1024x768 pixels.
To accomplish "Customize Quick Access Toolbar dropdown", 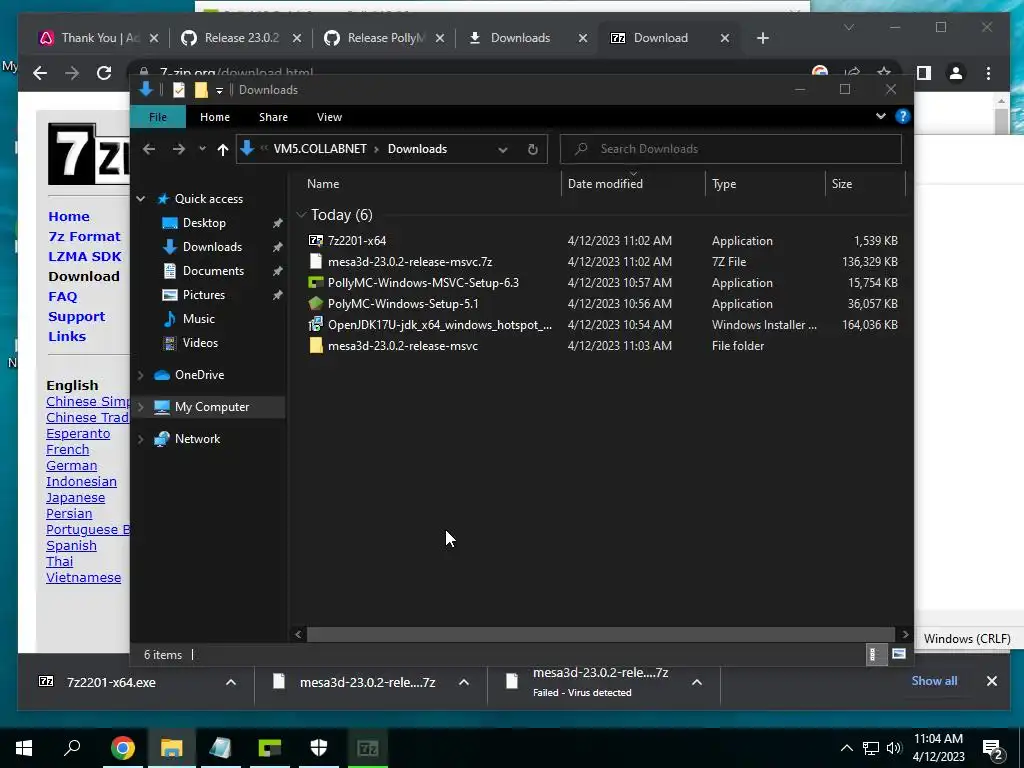I will pos(219,90).
